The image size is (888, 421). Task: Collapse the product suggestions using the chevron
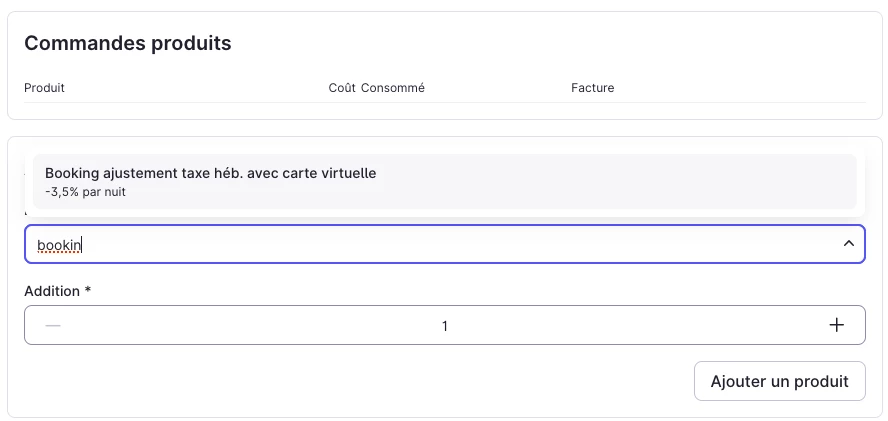coord(848,244)
